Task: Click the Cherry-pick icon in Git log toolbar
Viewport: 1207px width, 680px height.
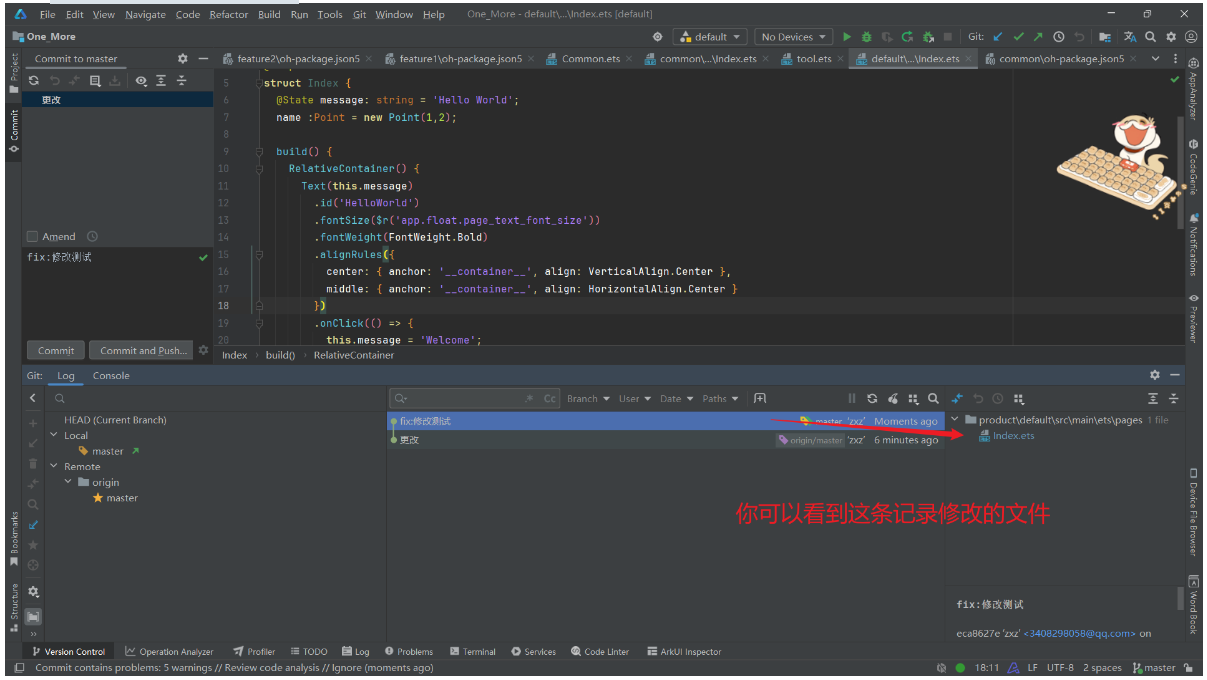Action: coord(892,398)
